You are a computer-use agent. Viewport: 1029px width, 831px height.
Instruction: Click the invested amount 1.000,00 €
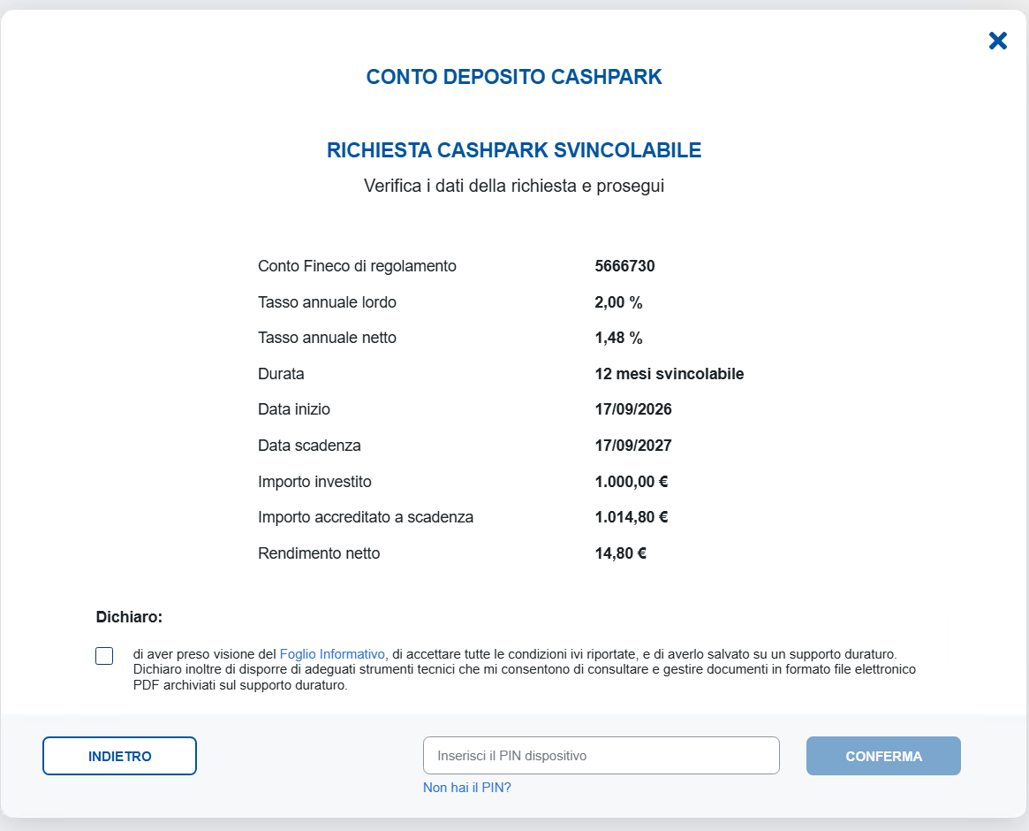pos(631,481)
